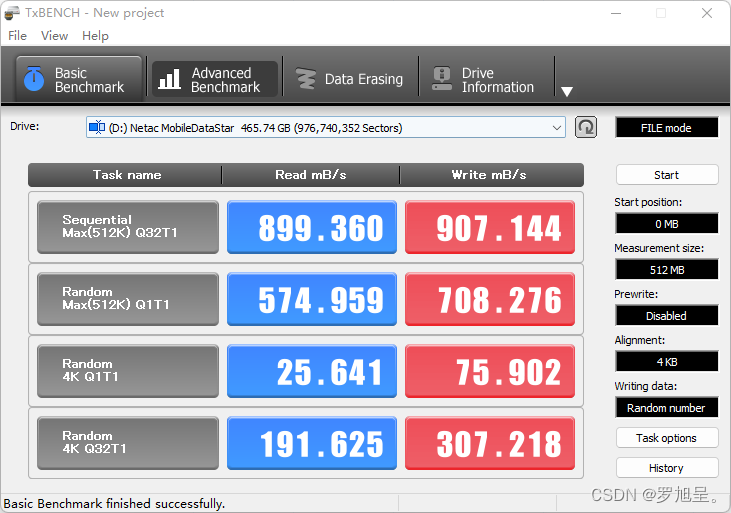Click the Drive Information disk icon
Viewport: 731px width, 513px height.
point(442,79)
